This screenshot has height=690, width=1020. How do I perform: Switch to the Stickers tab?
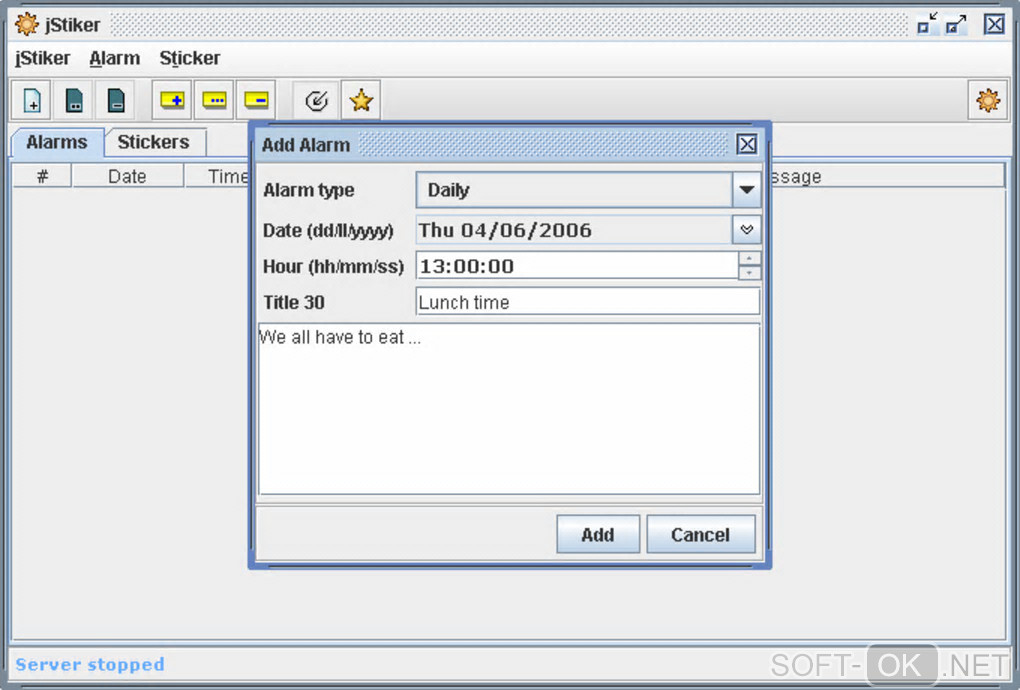point(154,142)
